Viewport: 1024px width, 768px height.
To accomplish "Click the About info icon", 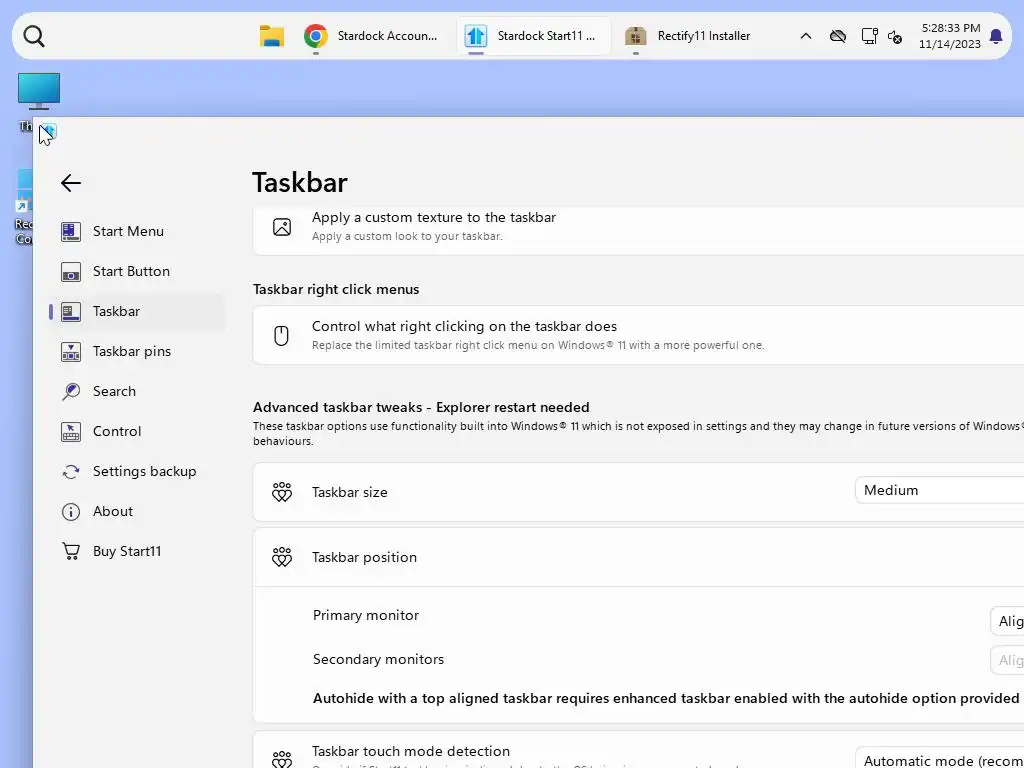I will click(71, 511).
